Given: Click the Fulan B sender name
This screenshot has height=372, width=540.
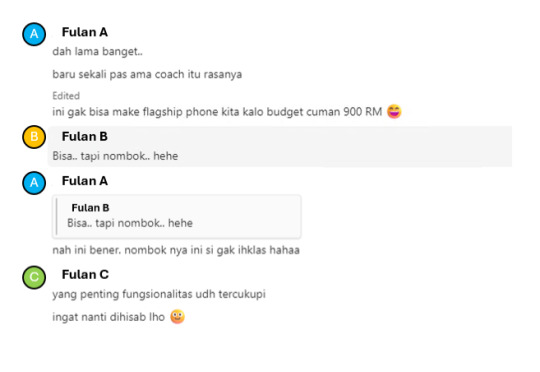Looking at the screenshot, I should pyautogui.click(x=85, y=136).
